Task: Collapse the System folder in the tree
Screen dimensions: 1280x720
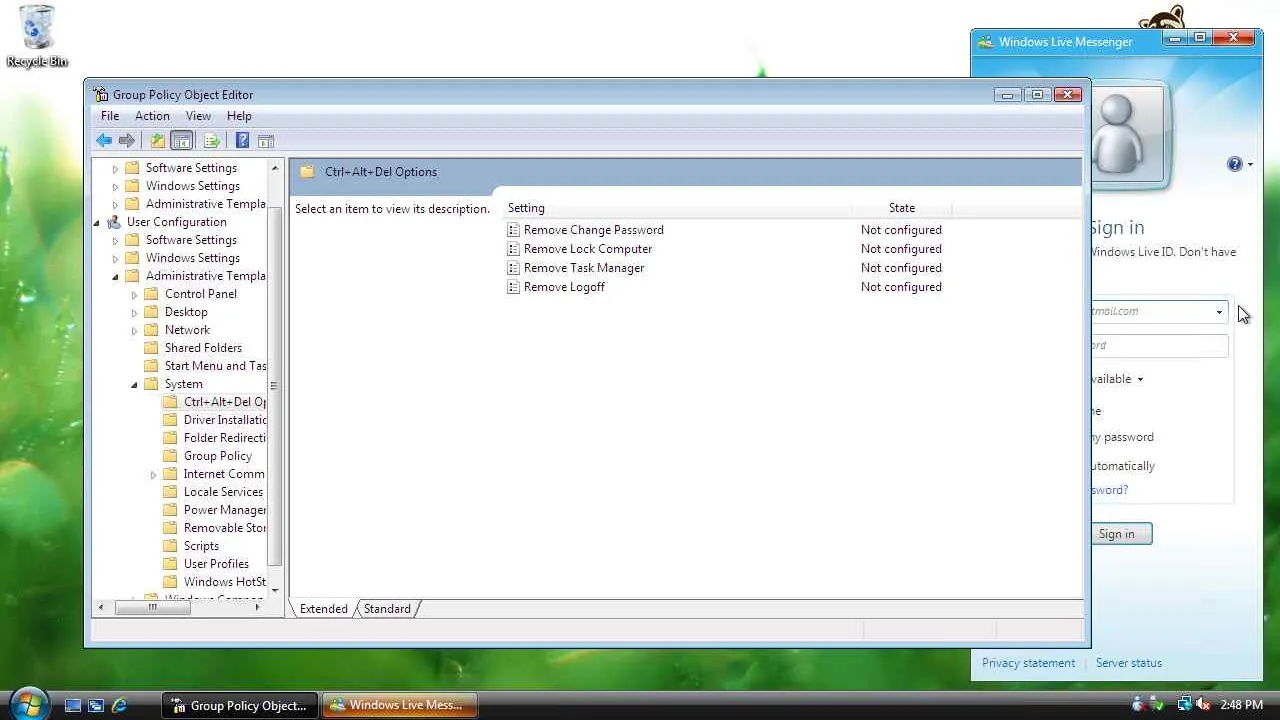Action: (134, 384)
